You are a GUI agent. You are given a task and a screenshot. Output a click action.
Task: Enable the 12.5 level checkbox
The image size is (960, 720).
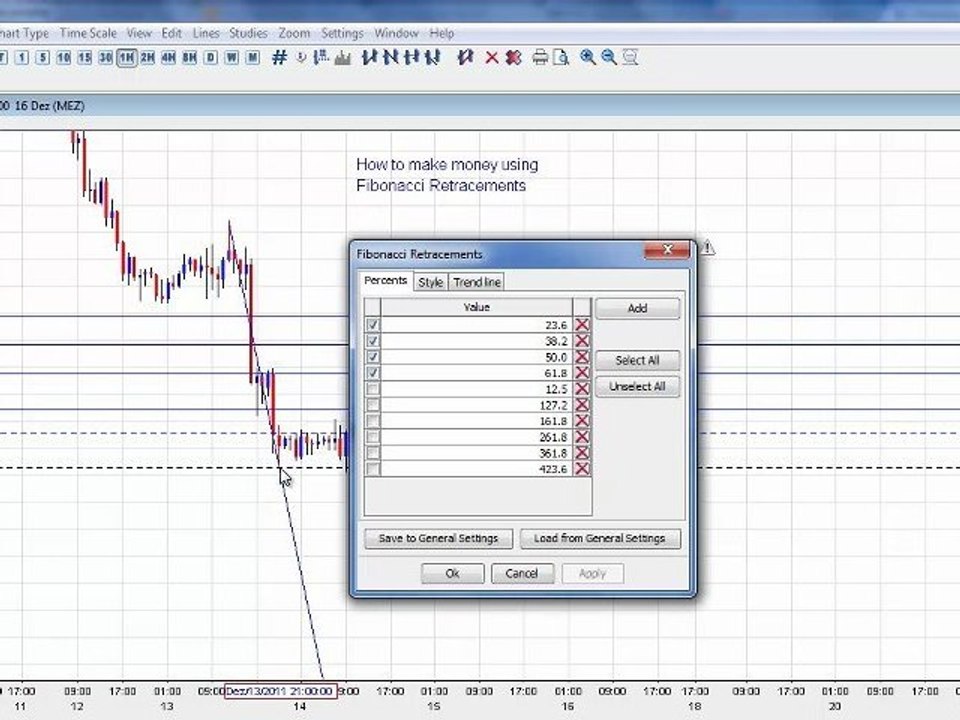click(372, 389)
